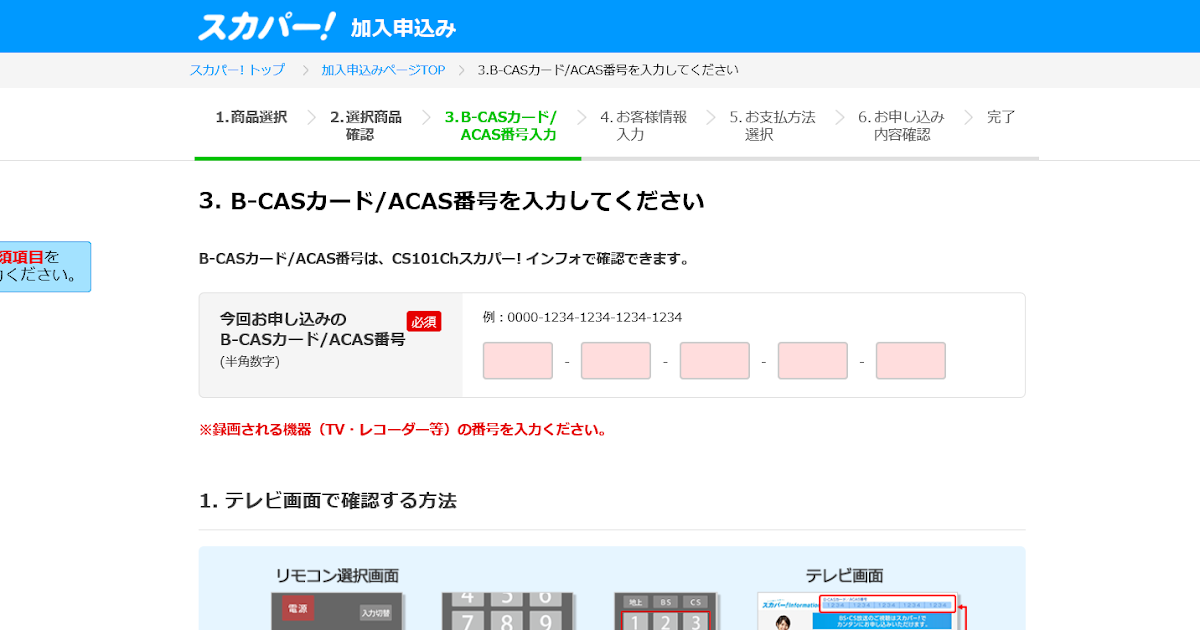This screenshot has height=630, width=1200.
Task: Click the red 必須 badge
Action: (424, 321)
